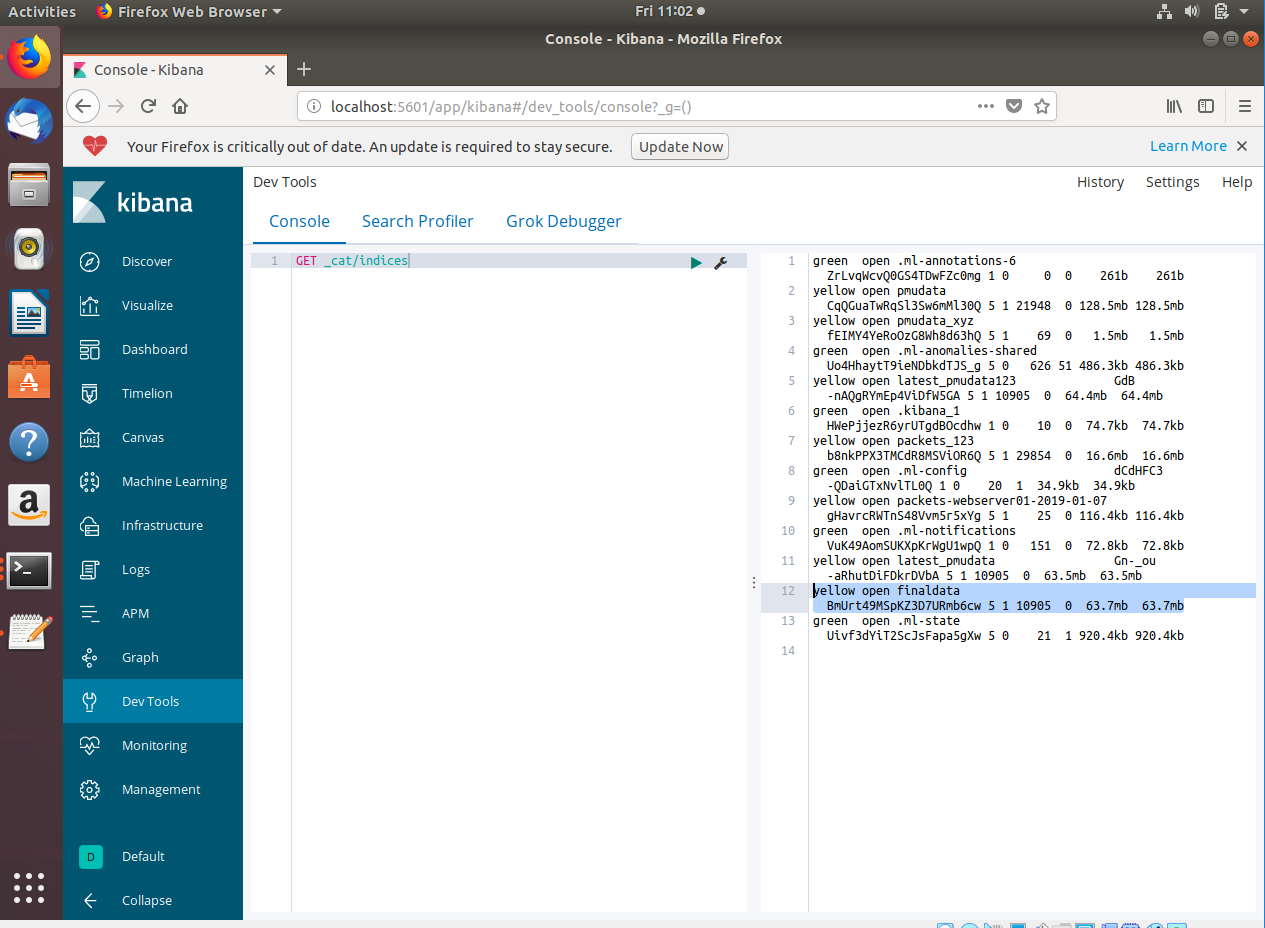Click the Firefox address bar
1265x928 pixels.
[640, 106]
